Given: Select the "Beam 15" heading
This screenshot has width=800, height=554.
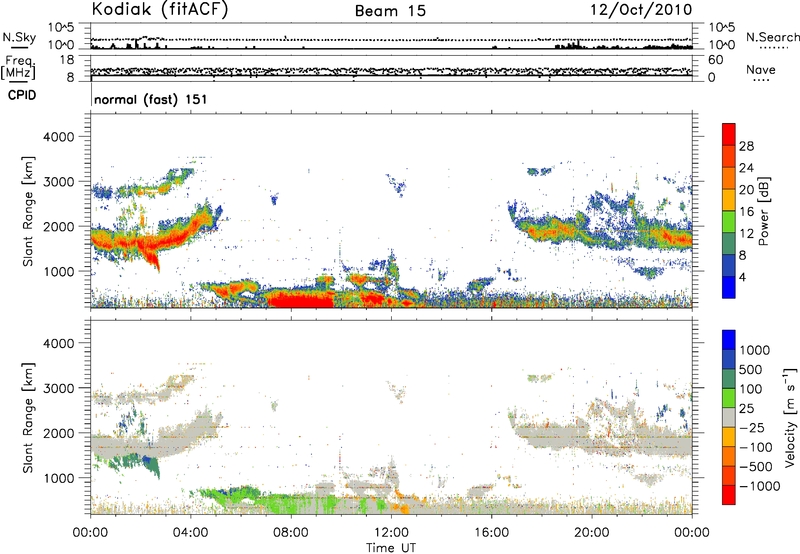Looking at the screenshot, I should 390,11.
